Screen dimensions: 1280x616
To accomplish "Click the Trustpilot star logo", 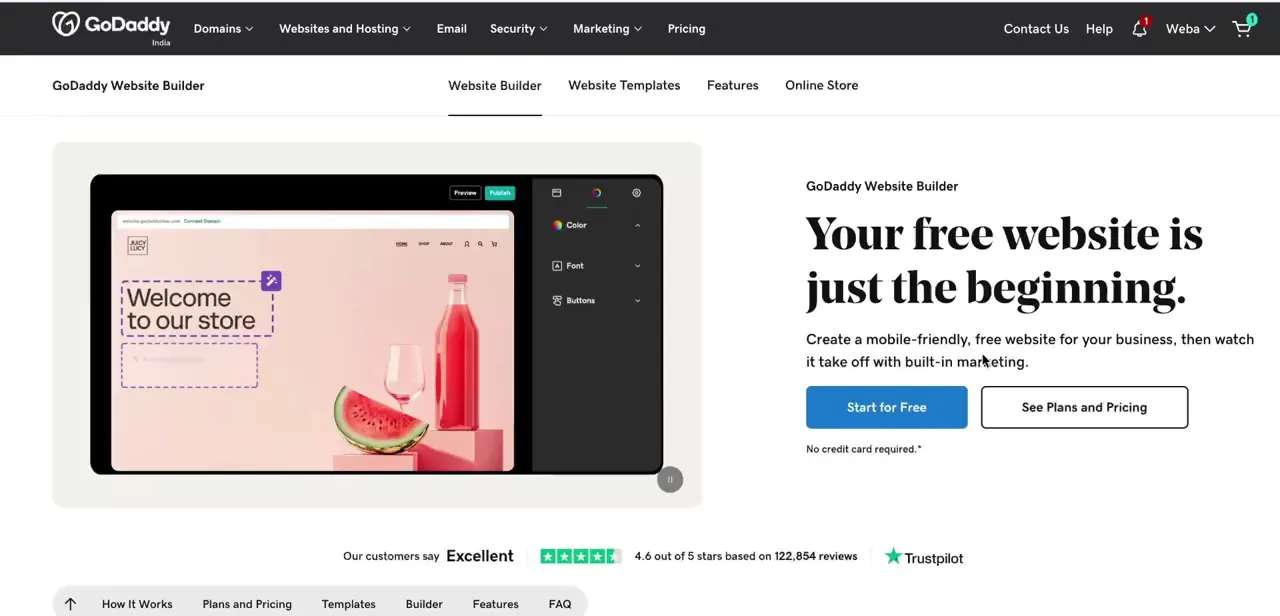I will (893, 556).
